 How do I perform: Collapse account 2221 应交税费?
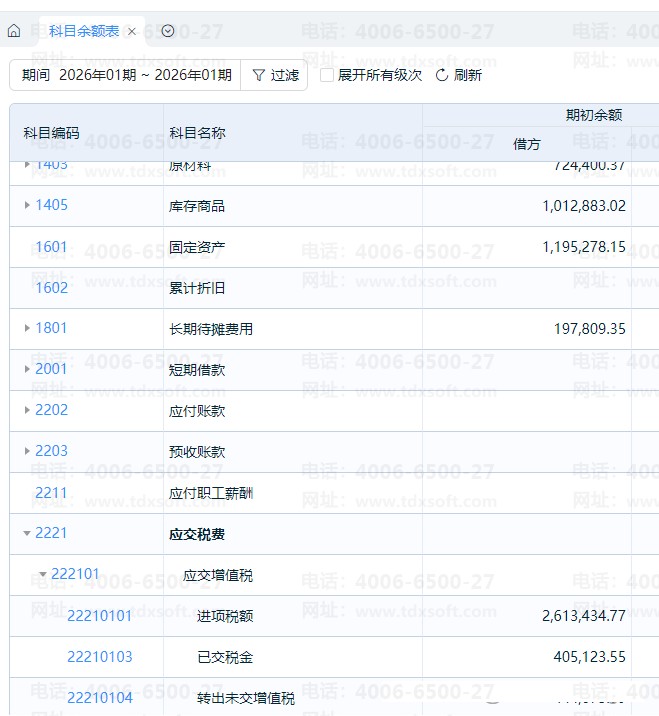coord(27,533)
